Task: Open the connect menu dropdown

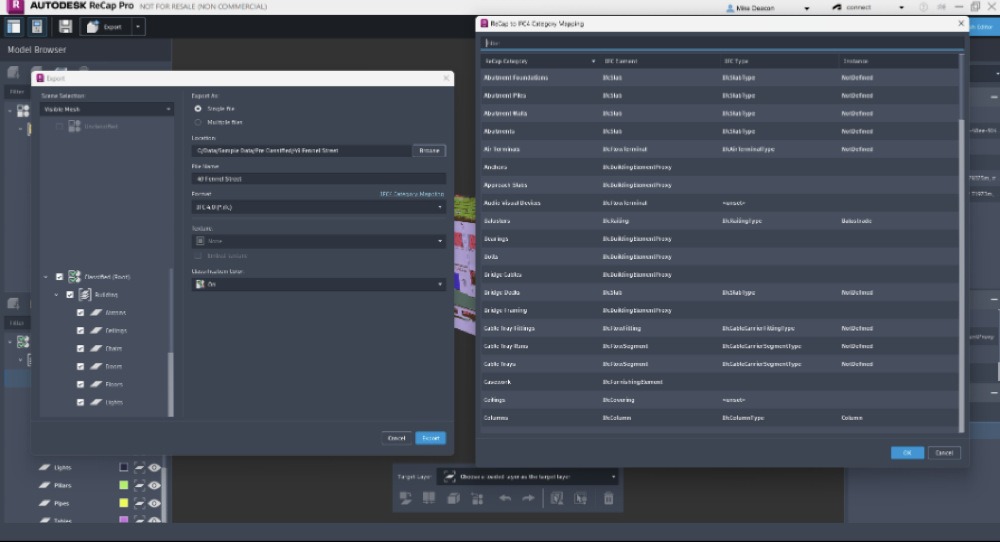Action: click(901, 8)
